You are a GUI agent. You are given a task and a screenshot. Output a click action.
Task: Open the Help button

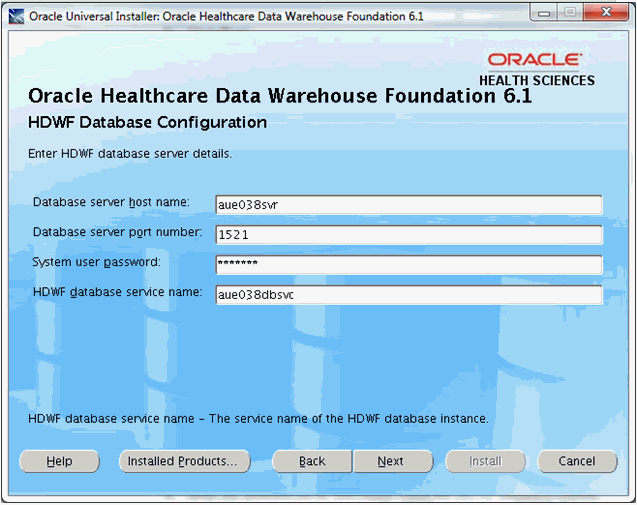(x=59, y=461)
